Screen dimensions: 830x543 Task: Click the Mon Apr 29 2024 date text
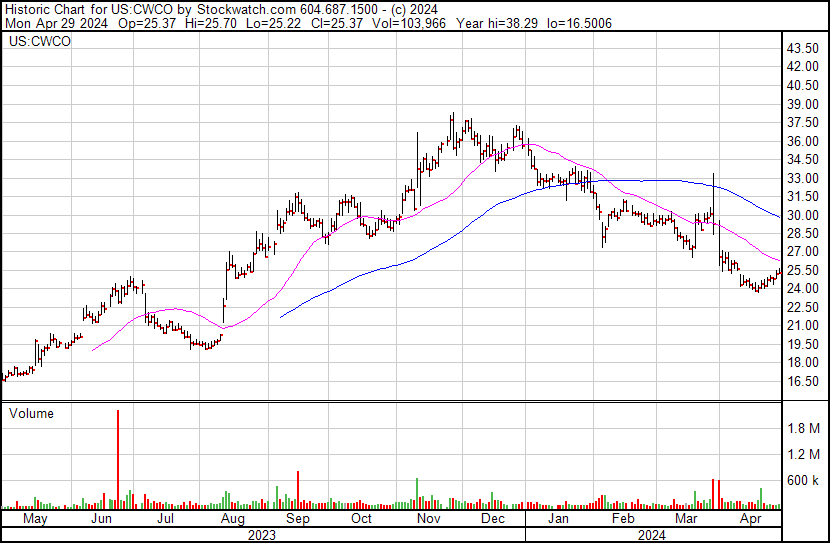[x=56, y=23]
